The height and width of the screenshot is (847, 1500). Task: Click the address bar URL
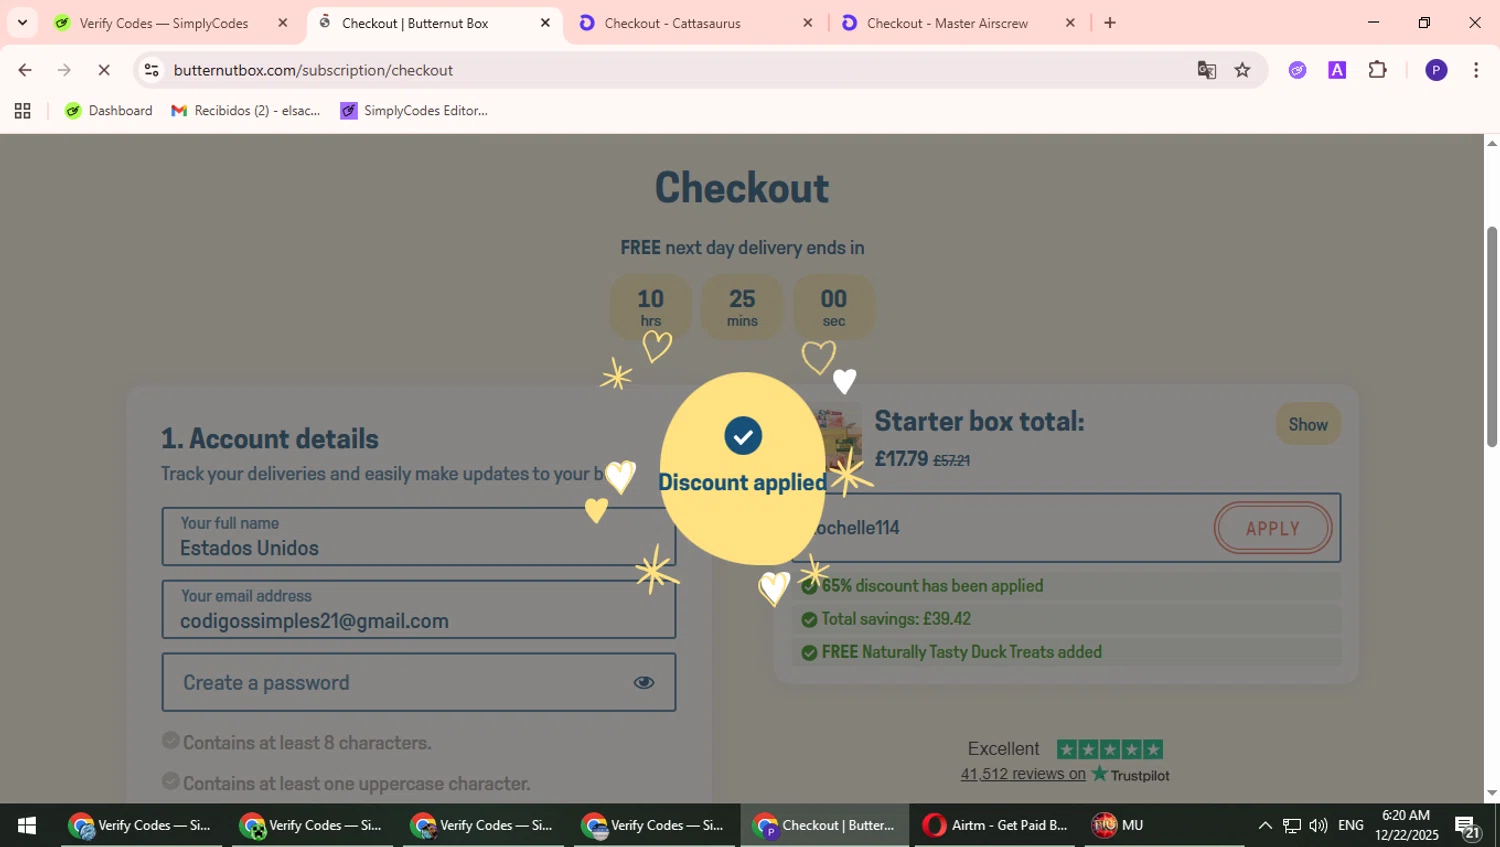point(313,70)
